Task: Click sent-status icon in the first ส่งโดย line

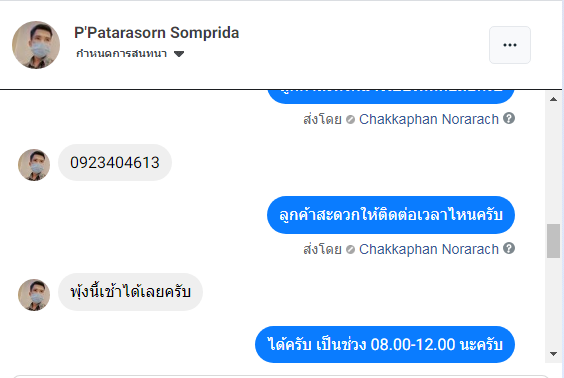Action: pyautogui.click(x=350, y=119)
